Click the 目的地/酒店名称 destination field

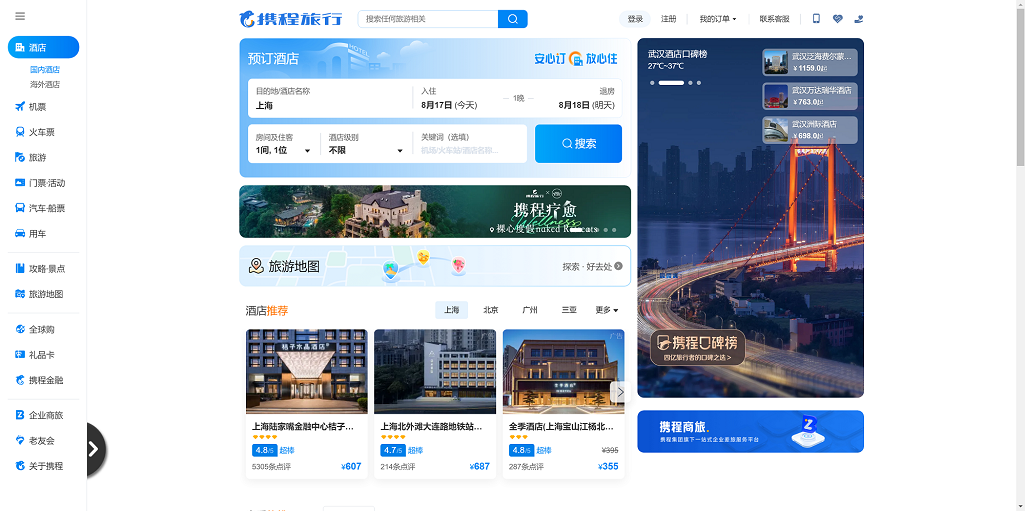(330, 98)
